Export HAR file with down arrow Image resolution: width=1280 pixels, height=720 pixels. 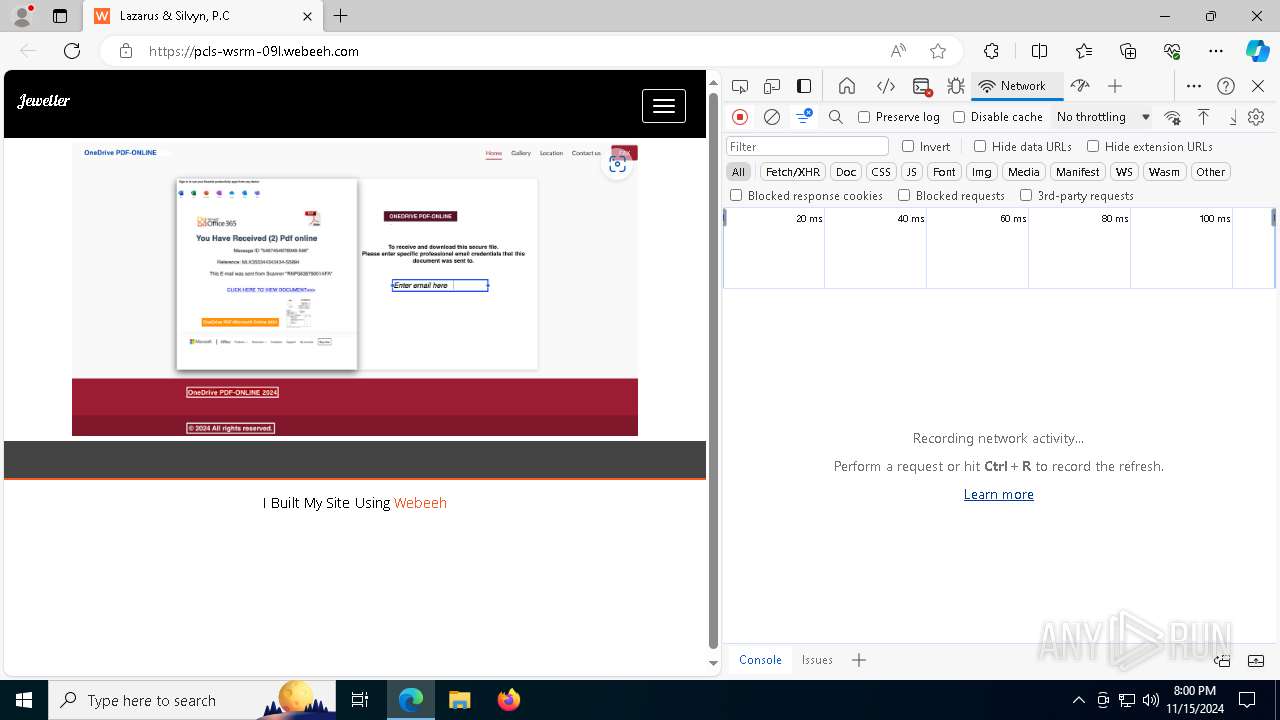click(1232, 117)
